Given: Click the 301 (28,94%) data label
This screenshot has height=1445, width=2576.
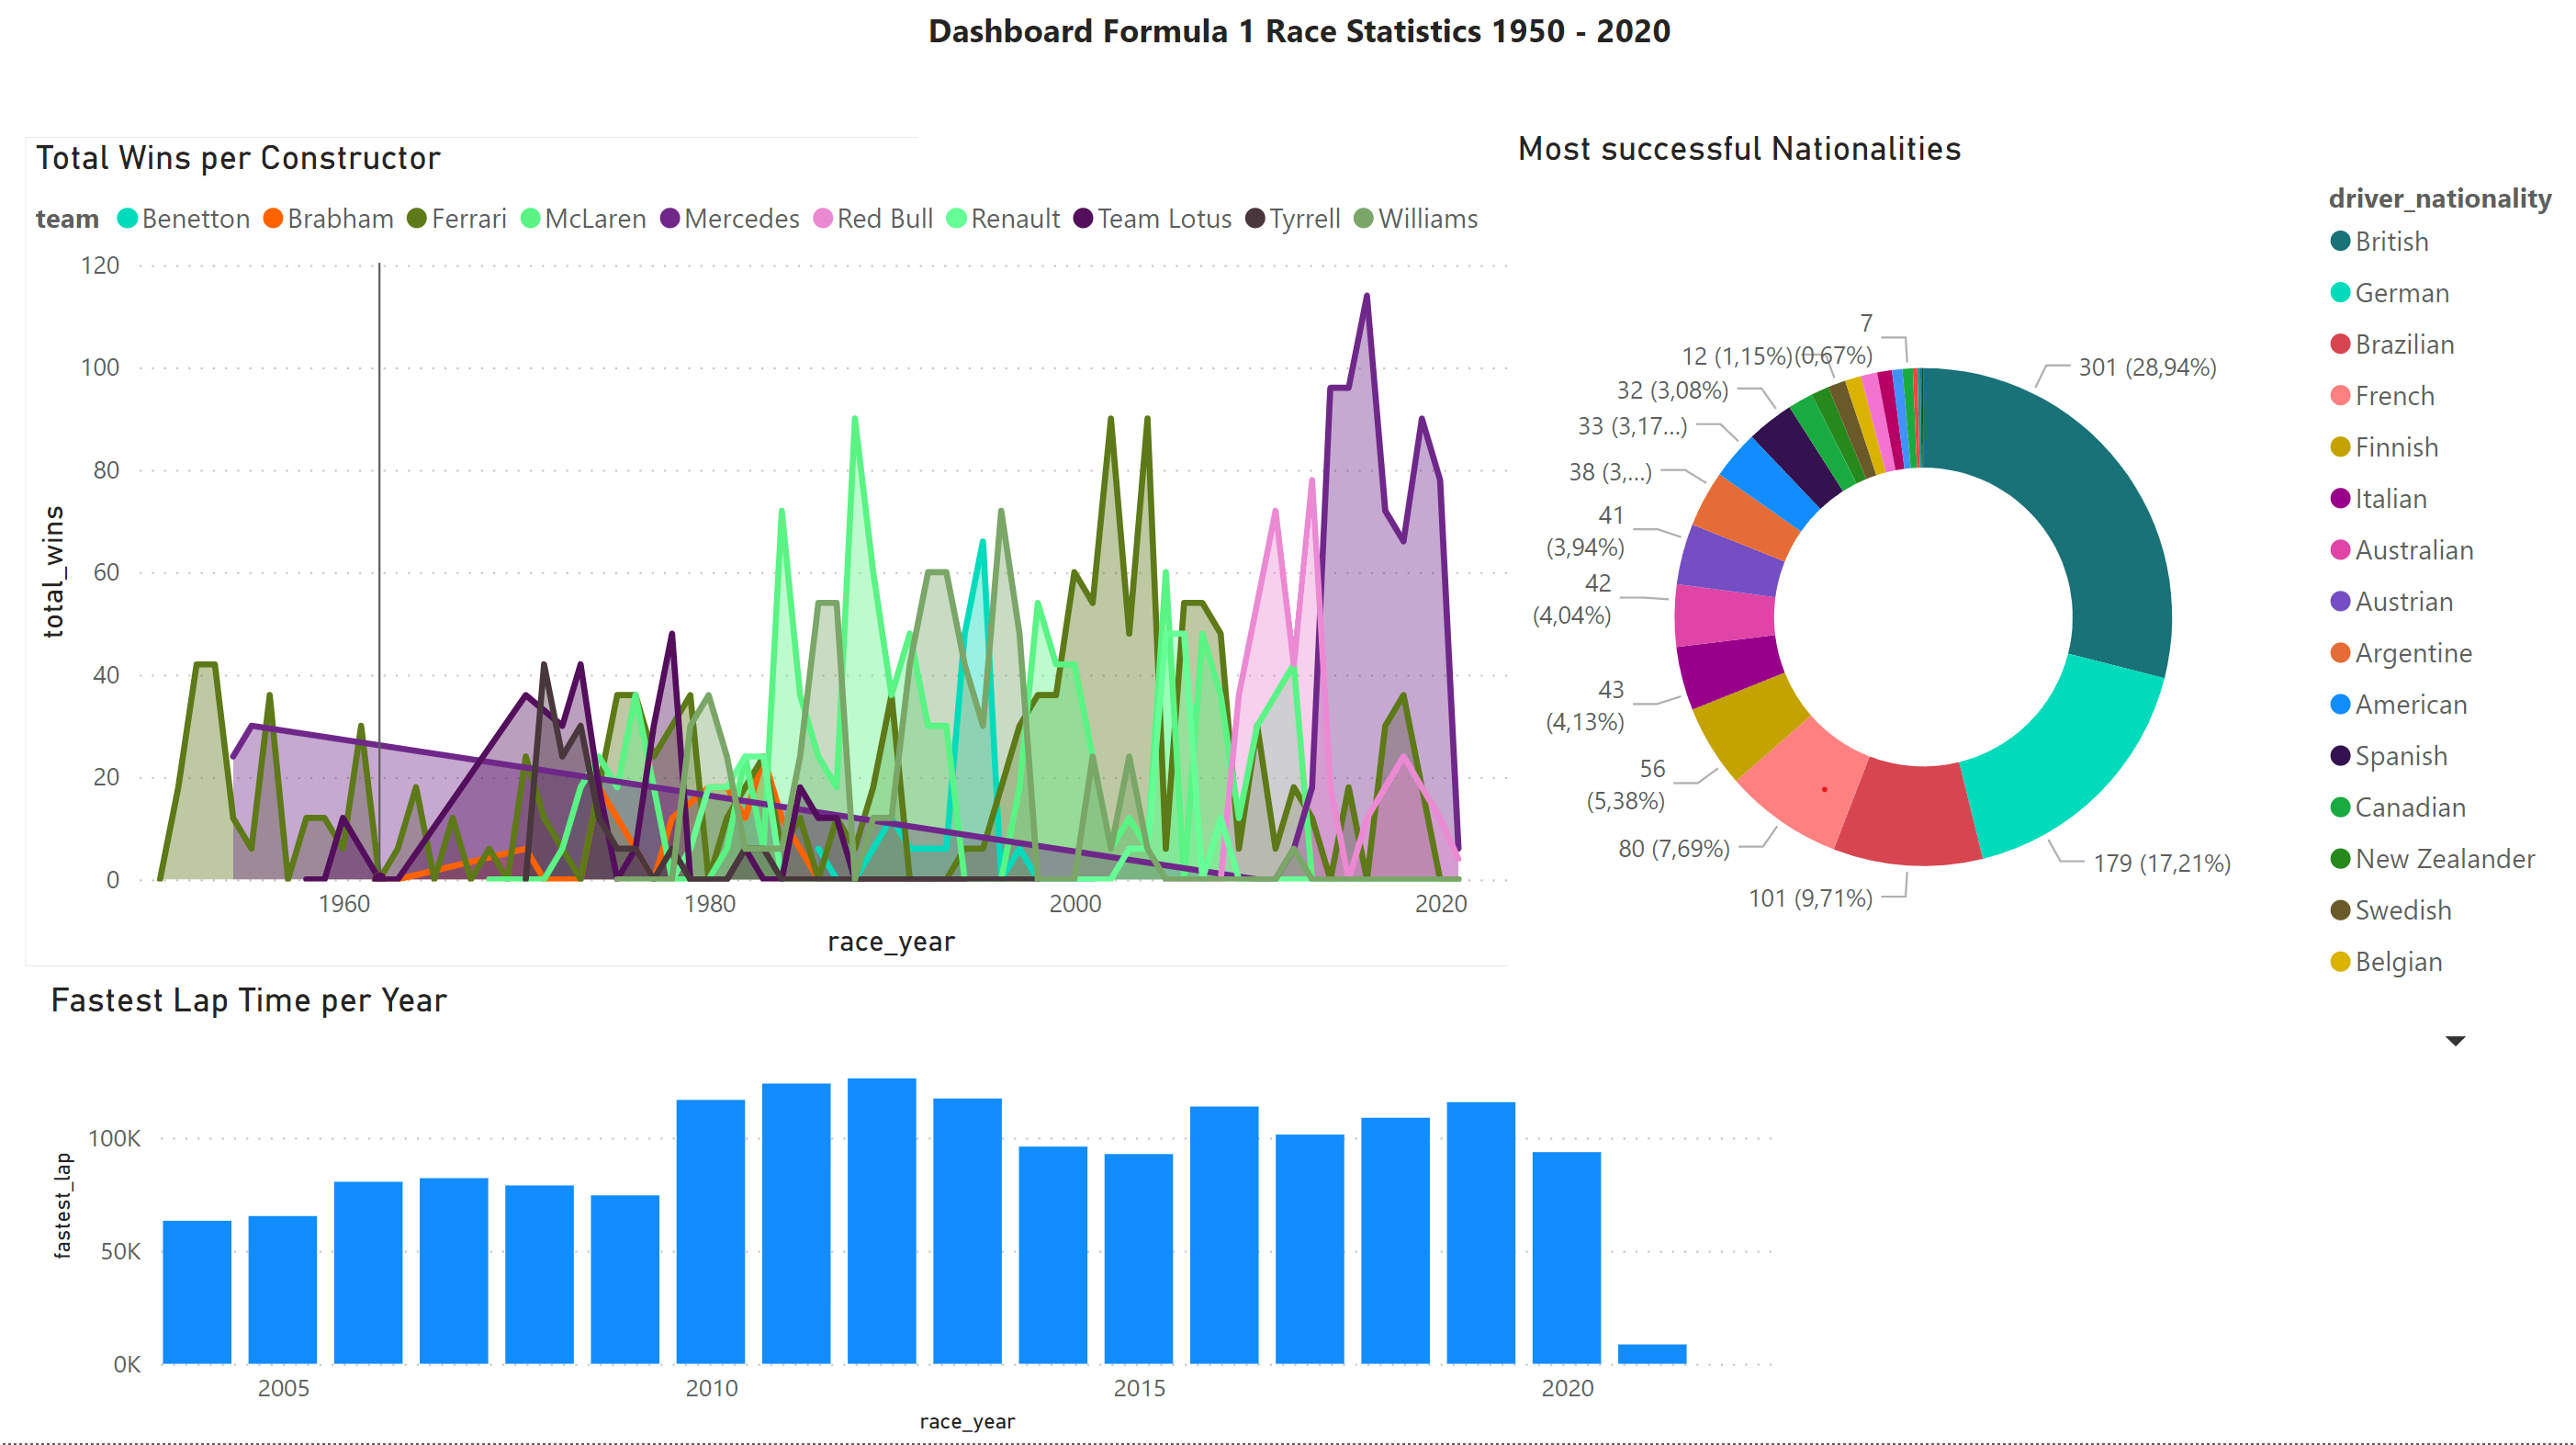Looking at the screenshot, I should [x=2147, y=368].
